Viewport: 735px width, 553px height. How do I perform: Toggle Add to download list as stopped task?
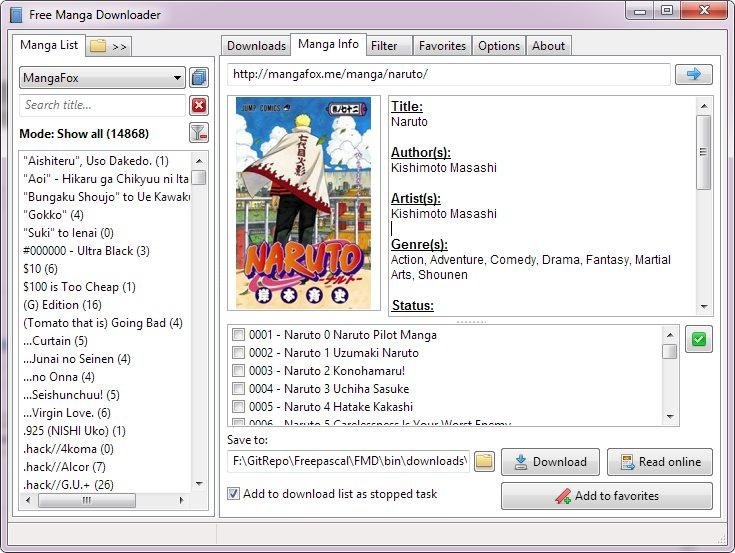point(233,493)
